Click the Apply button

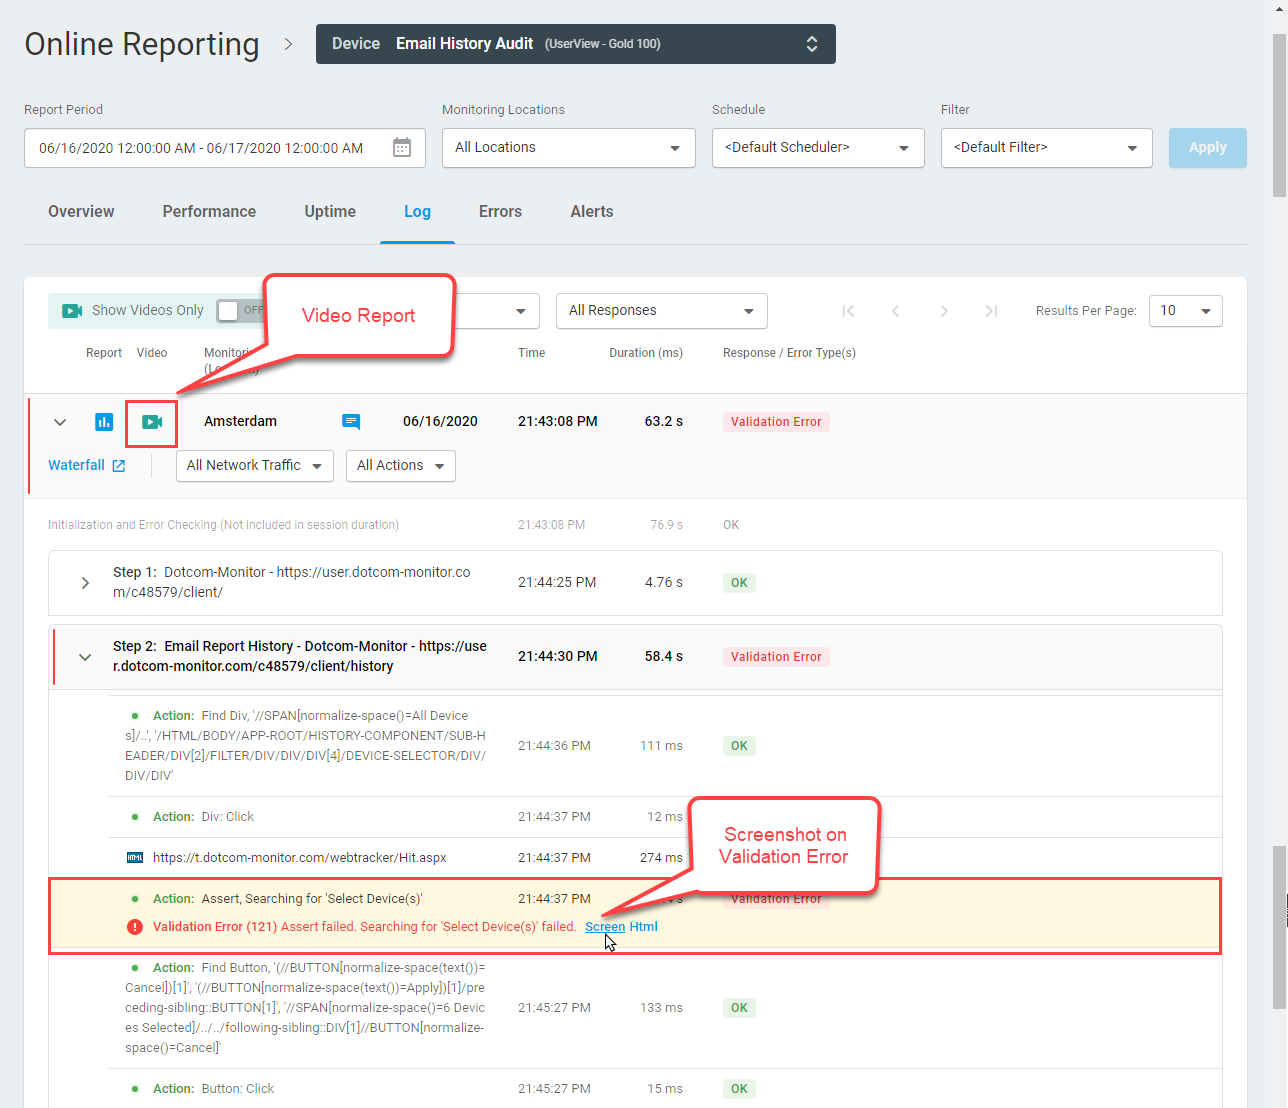point(1207,148)
